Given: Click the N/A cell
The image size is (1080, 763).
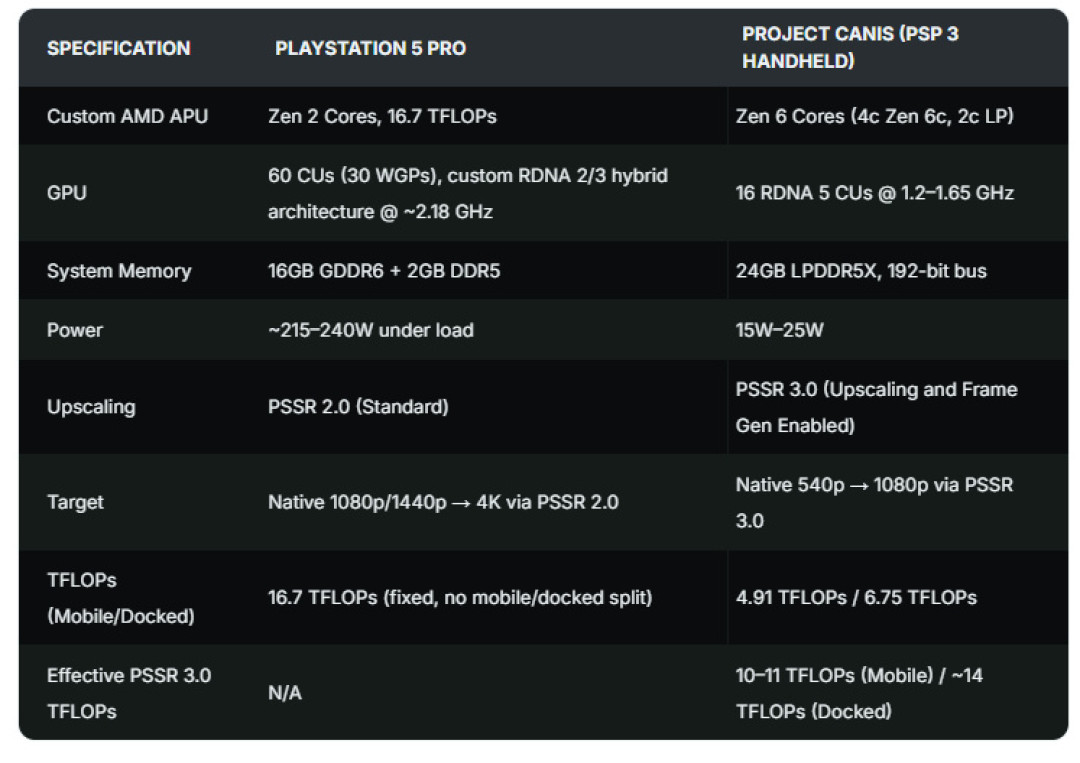Looking at the screenshot, I should point(284,693).
